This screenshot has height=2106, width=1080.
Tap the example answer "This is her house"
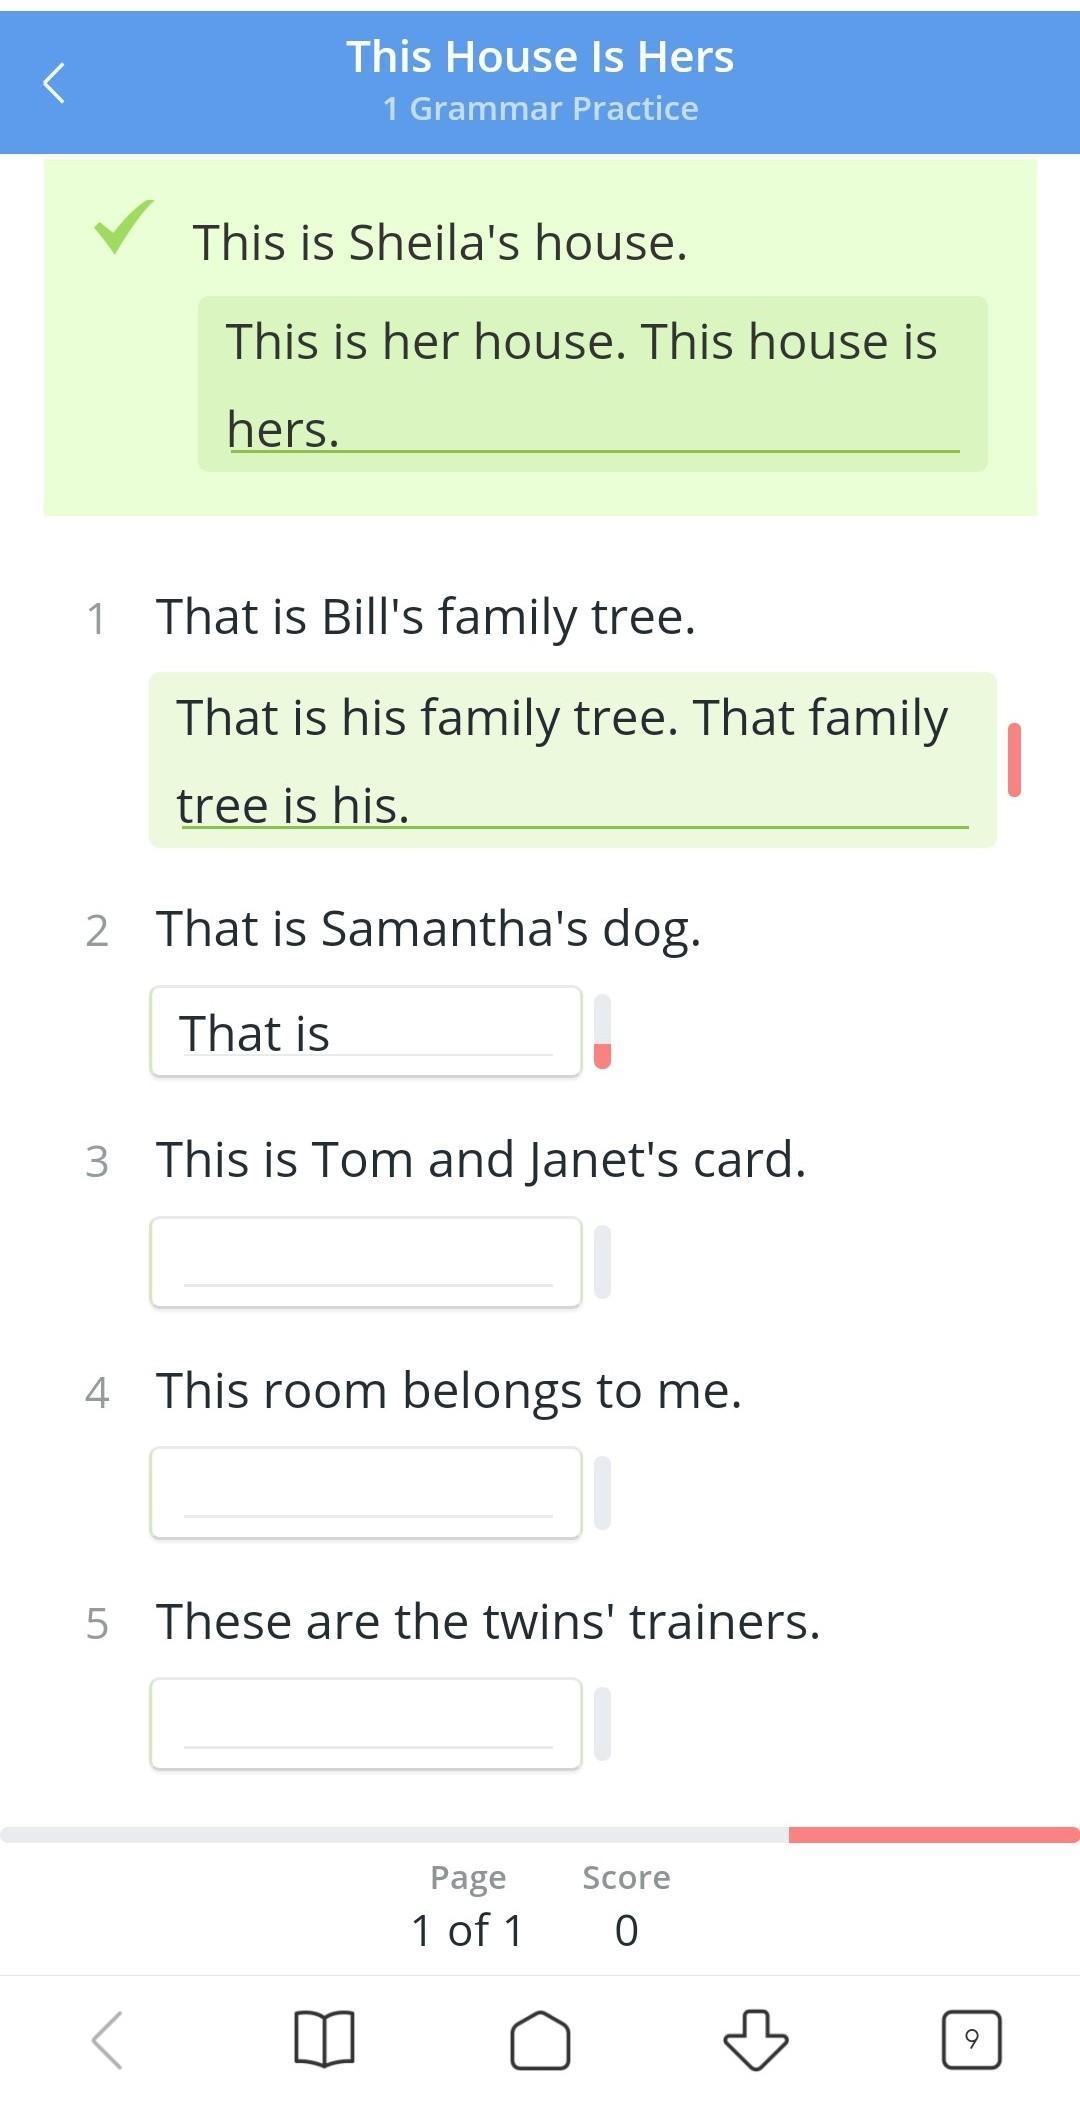click(x=592, y=384)
